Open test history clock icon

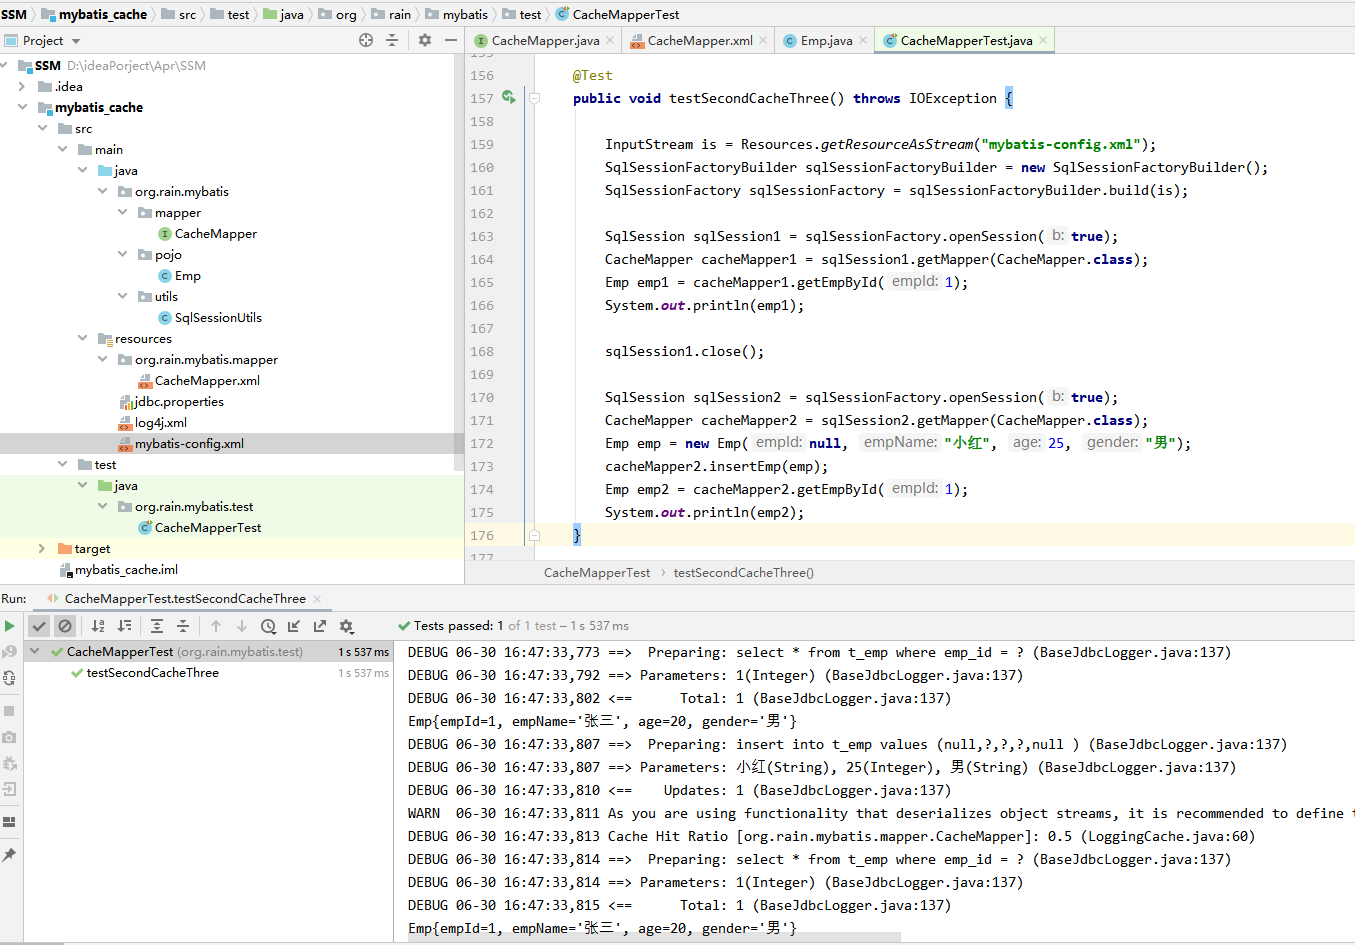[268, 626]
